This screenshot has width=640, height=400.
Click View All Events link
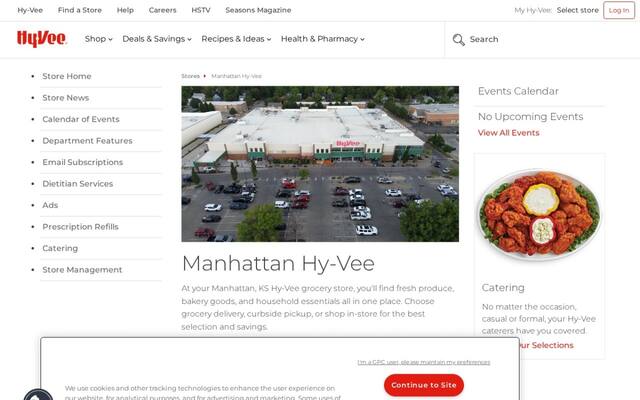click(509, 133)
